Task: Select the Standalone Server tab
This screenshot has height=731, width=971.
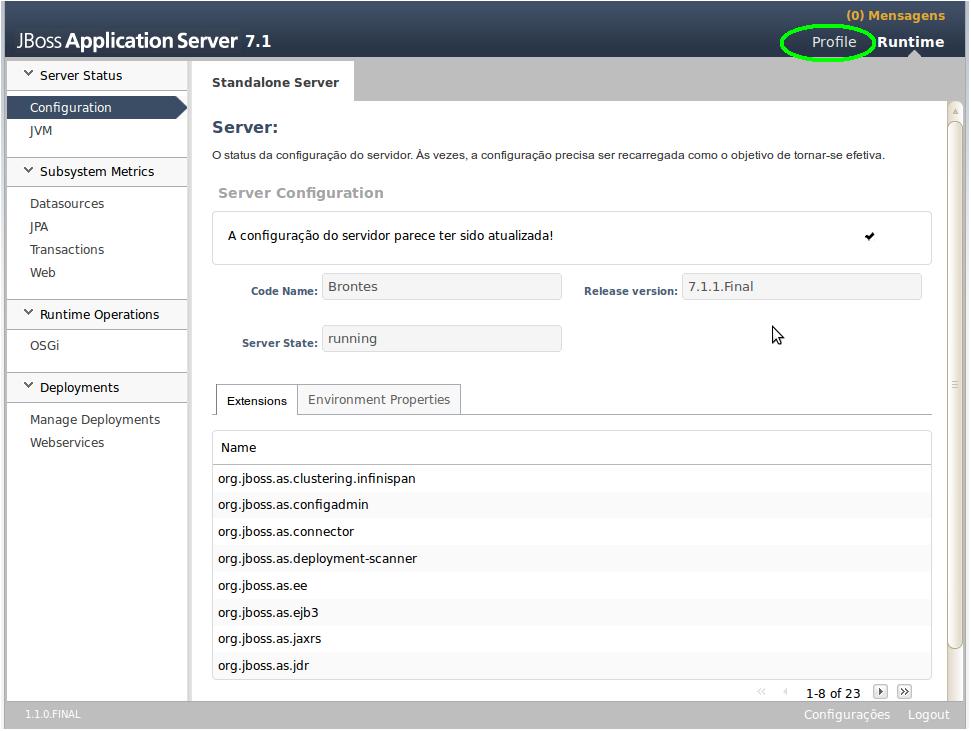Action: pyautogui.click(x=275, y=82)
